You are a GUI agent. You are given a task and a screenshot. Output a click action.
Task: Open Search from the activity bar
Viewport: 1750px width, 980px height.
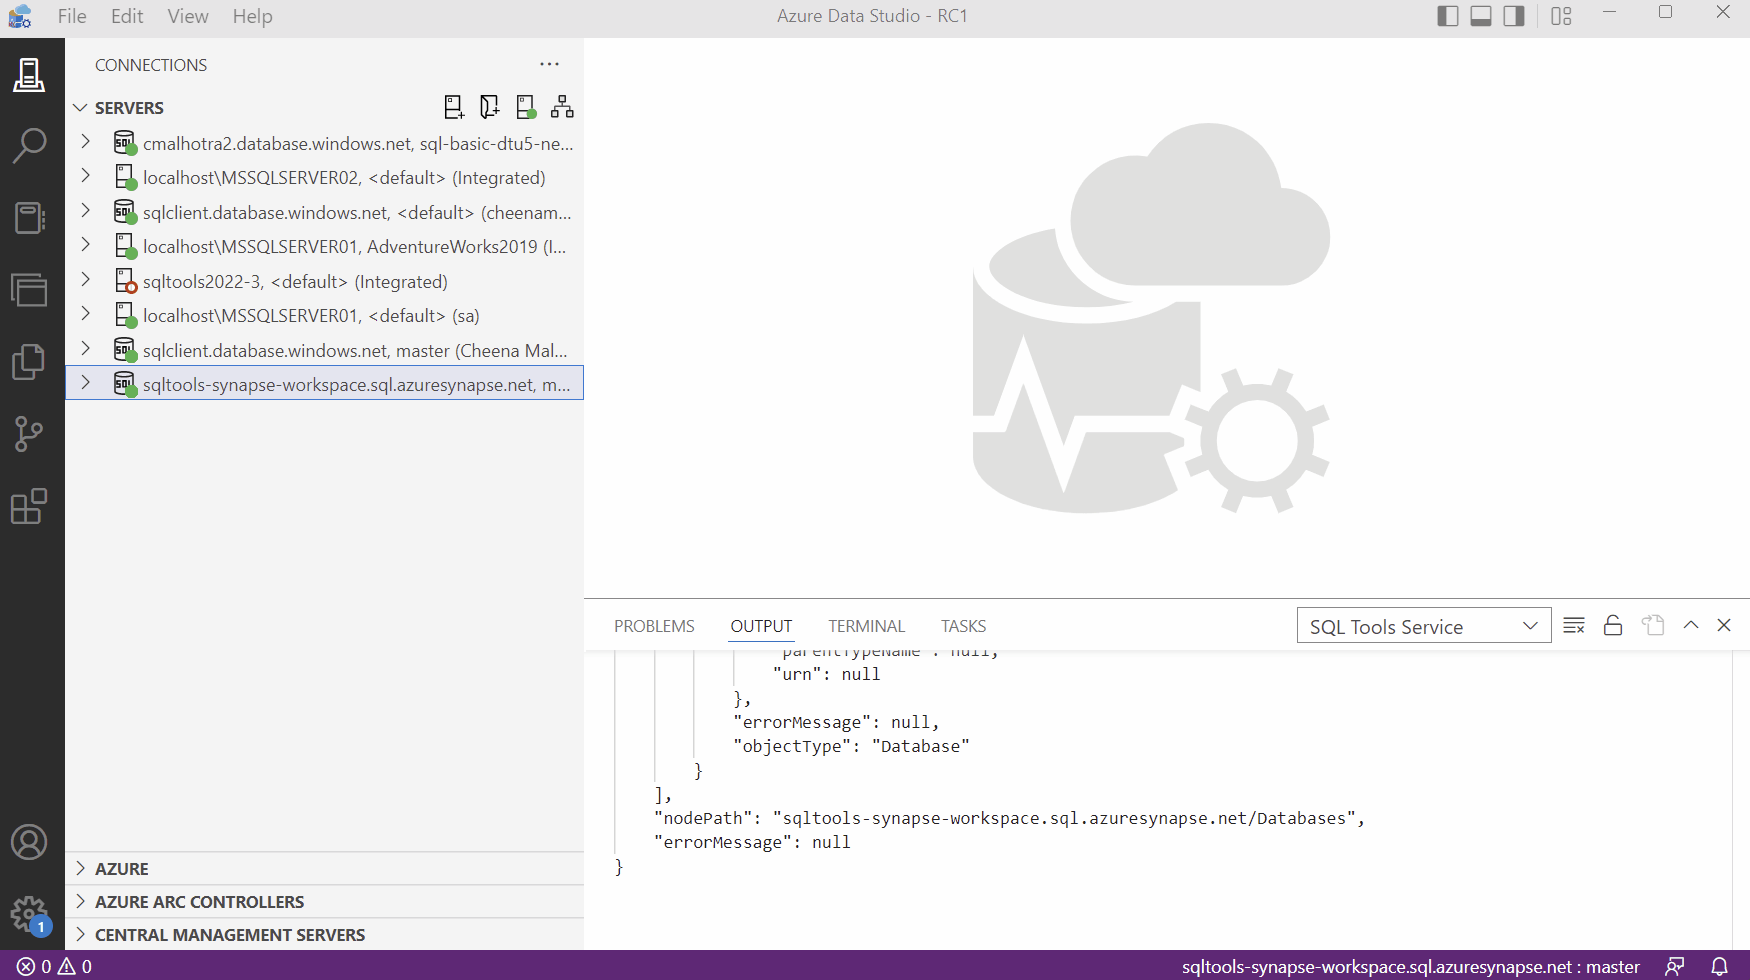29,145
